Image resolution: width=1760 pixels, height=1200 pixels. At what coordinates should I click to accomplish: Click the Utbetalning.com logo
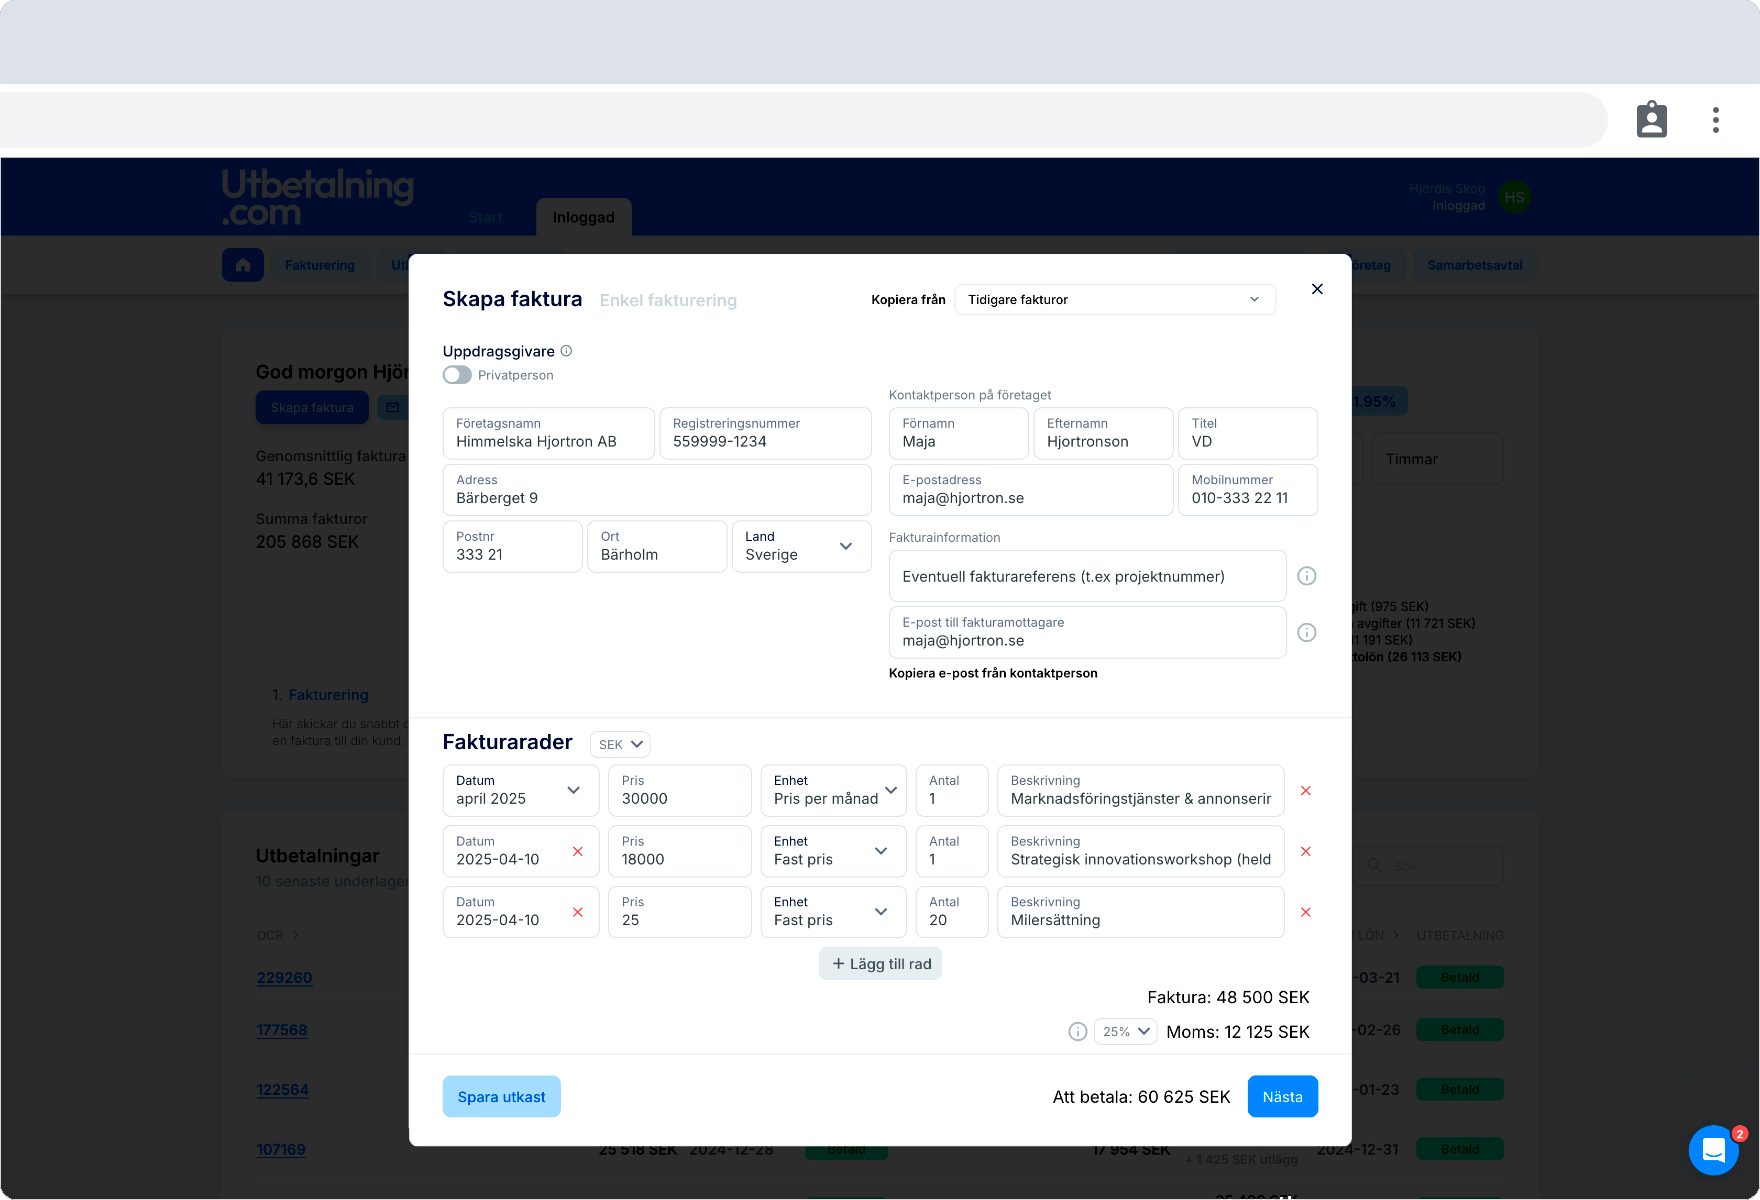point(318,197)
